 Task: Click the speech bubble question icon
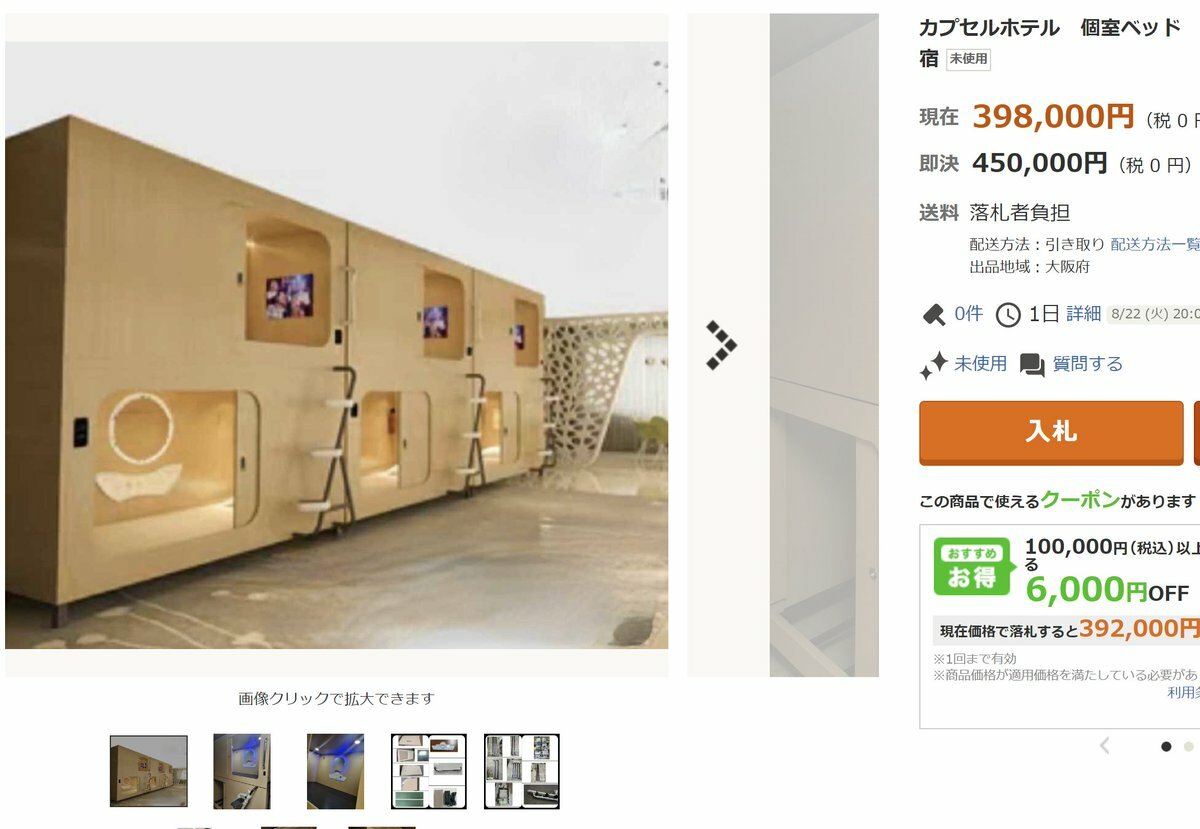pos(1032,365)
